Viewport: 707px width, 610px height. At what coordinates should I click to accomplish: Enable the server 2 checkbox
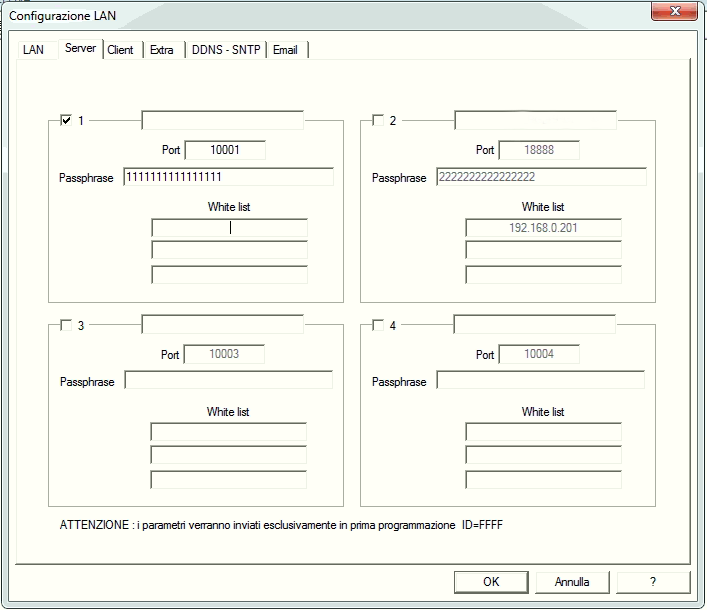tap(378, 121)
